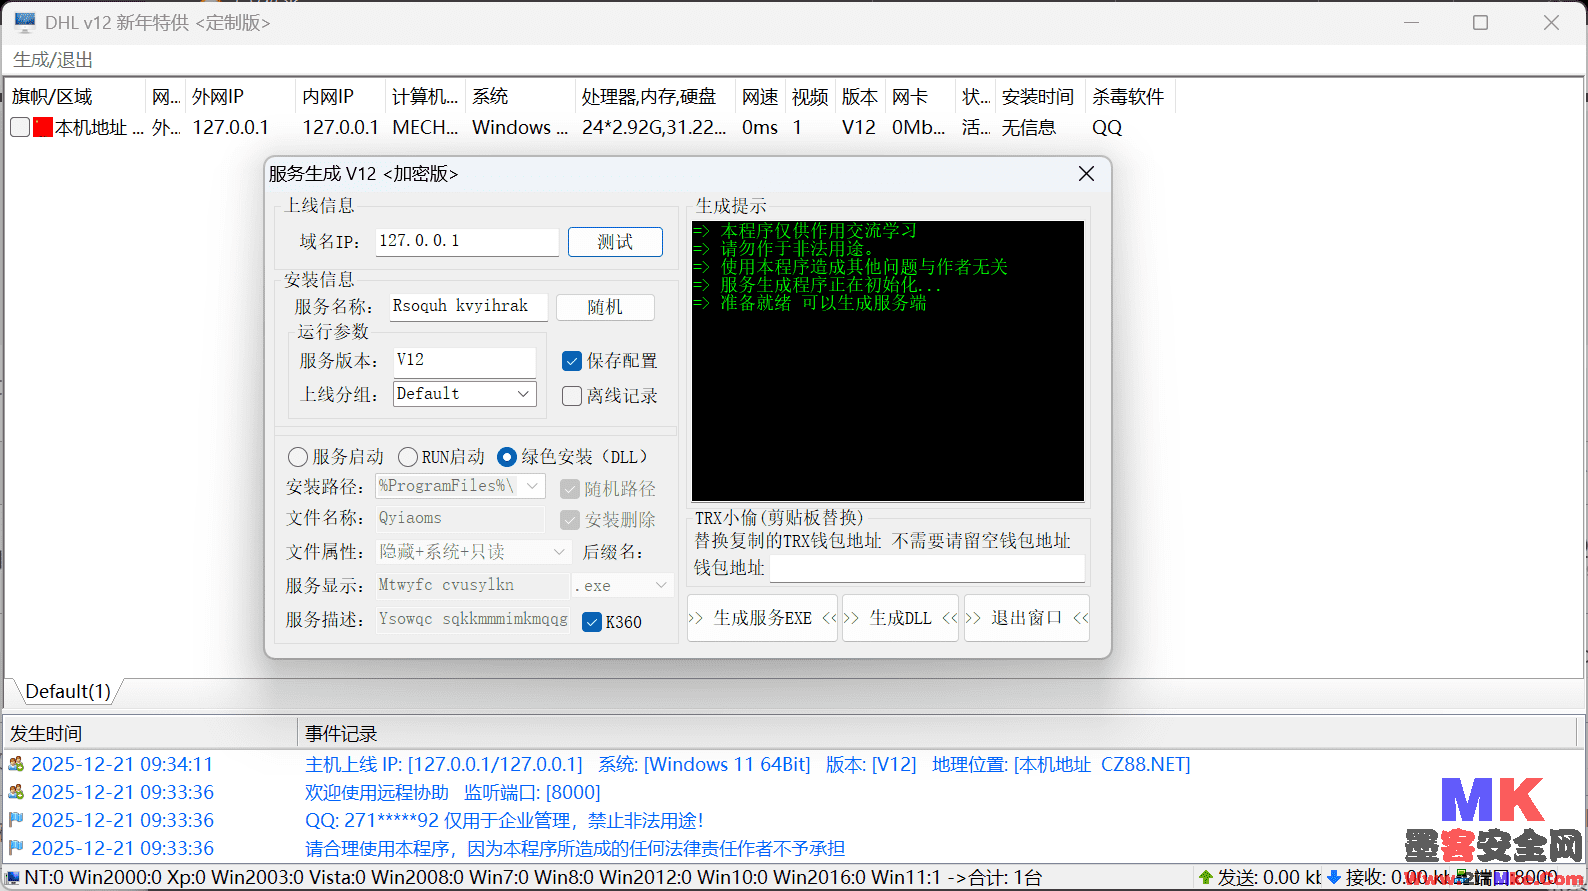Click the user icon beside the 09:34:11 log entry
Image resolution: width=1588 pixels, height=891 pixels.
coord(16,764)
